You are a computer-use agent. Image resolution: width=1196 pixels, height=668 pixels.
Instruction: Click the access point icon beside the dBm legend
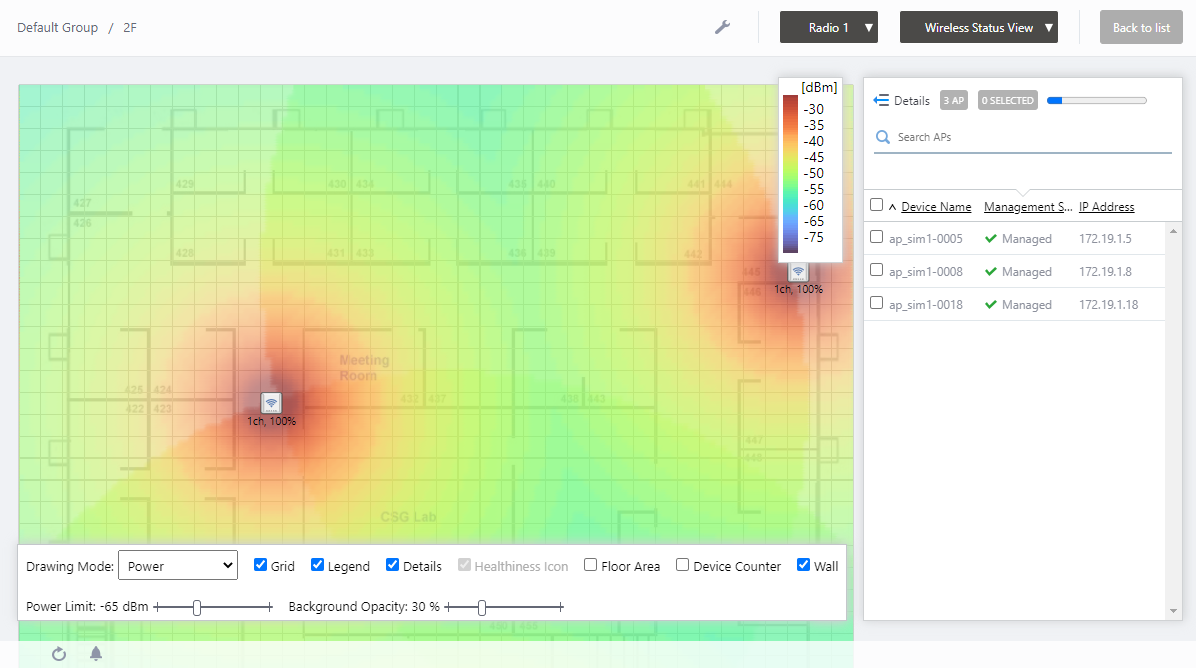pos(798,272)
